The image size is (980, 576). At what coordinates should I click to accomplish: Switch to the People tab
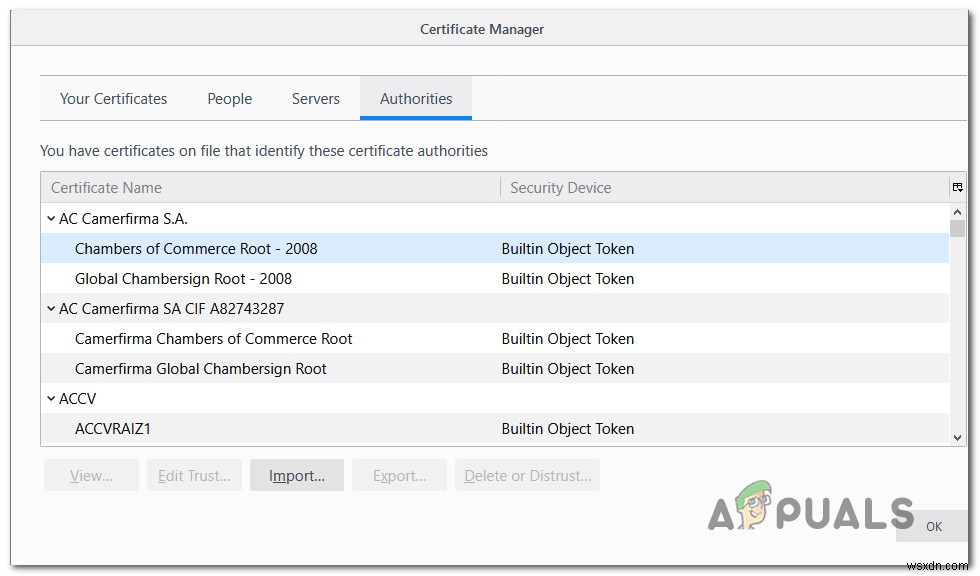pos(229,98)
